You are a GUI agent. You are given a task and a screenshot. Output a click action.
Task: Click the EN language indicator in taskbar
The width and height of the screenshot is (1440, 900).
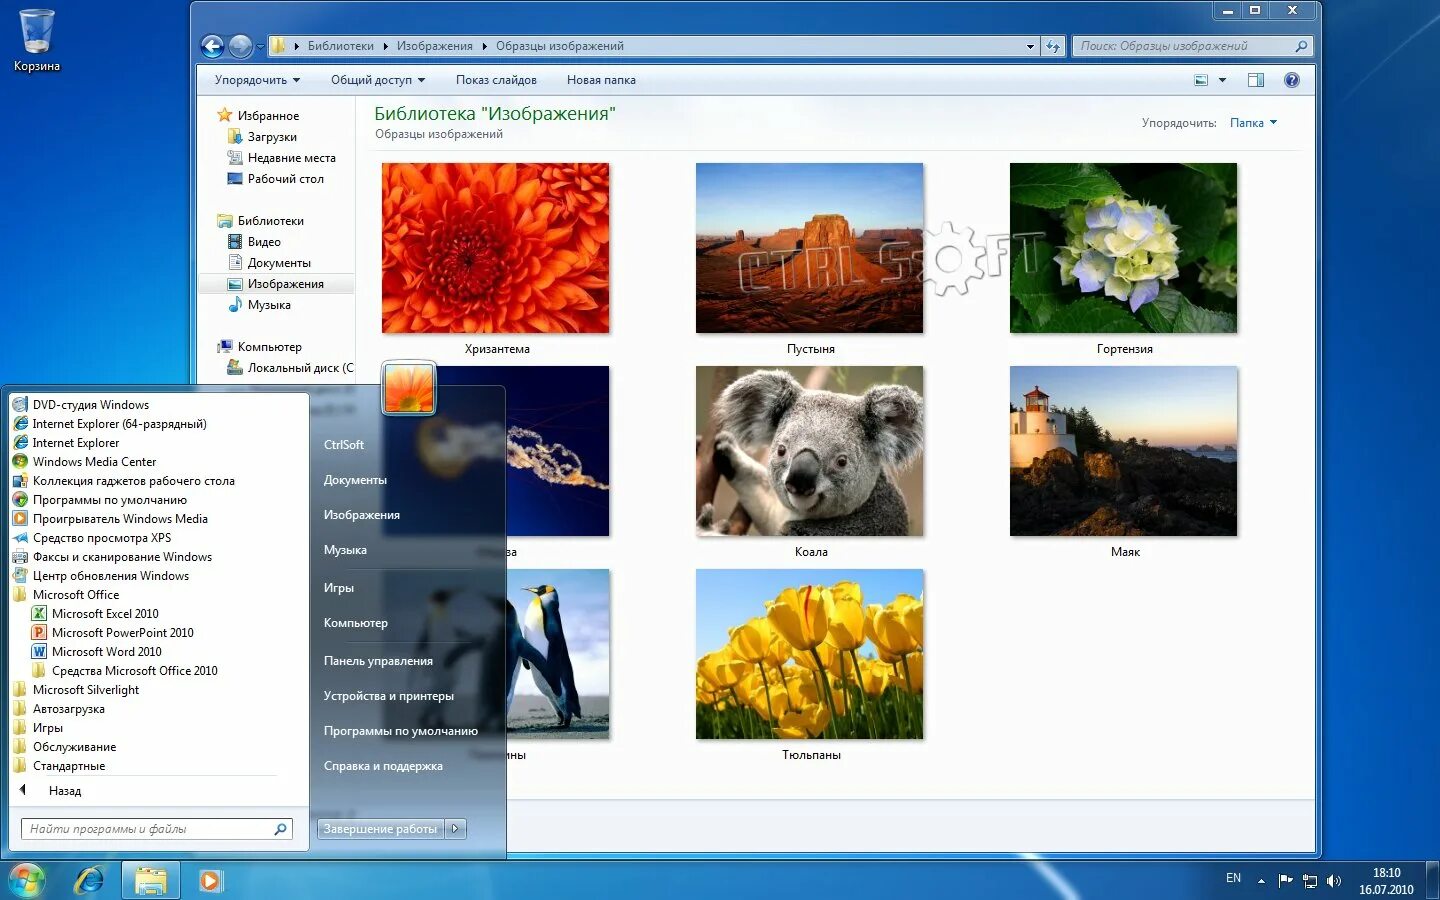pos(1233,878)
